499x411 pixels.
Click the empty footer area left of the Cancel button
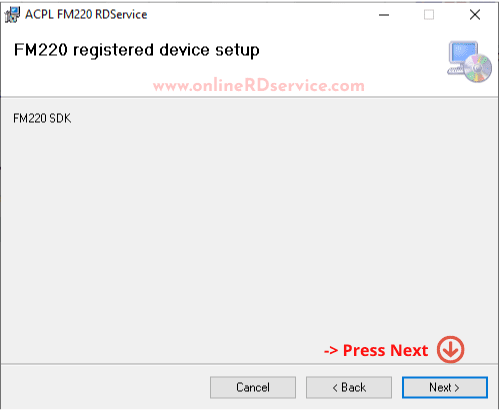click(x=105, y=387)
